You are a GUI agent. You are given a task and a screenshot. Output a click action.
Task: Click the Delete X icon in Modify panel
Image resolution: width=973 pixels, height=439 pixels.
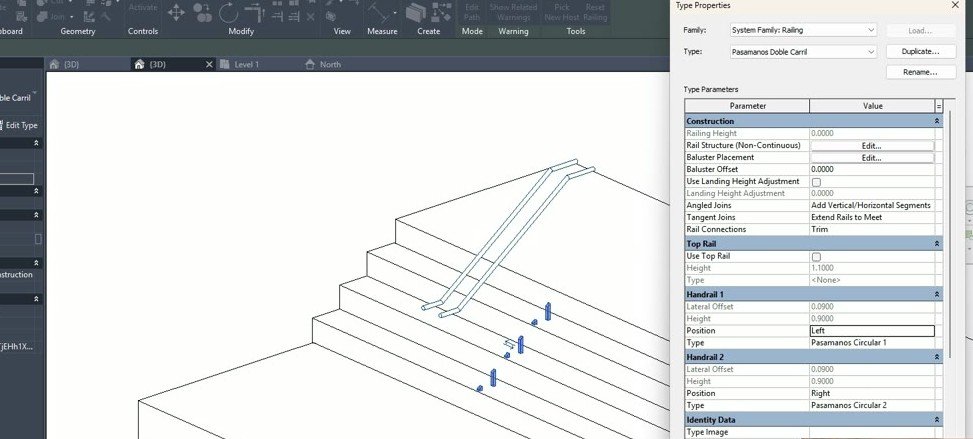pos(310,17)
